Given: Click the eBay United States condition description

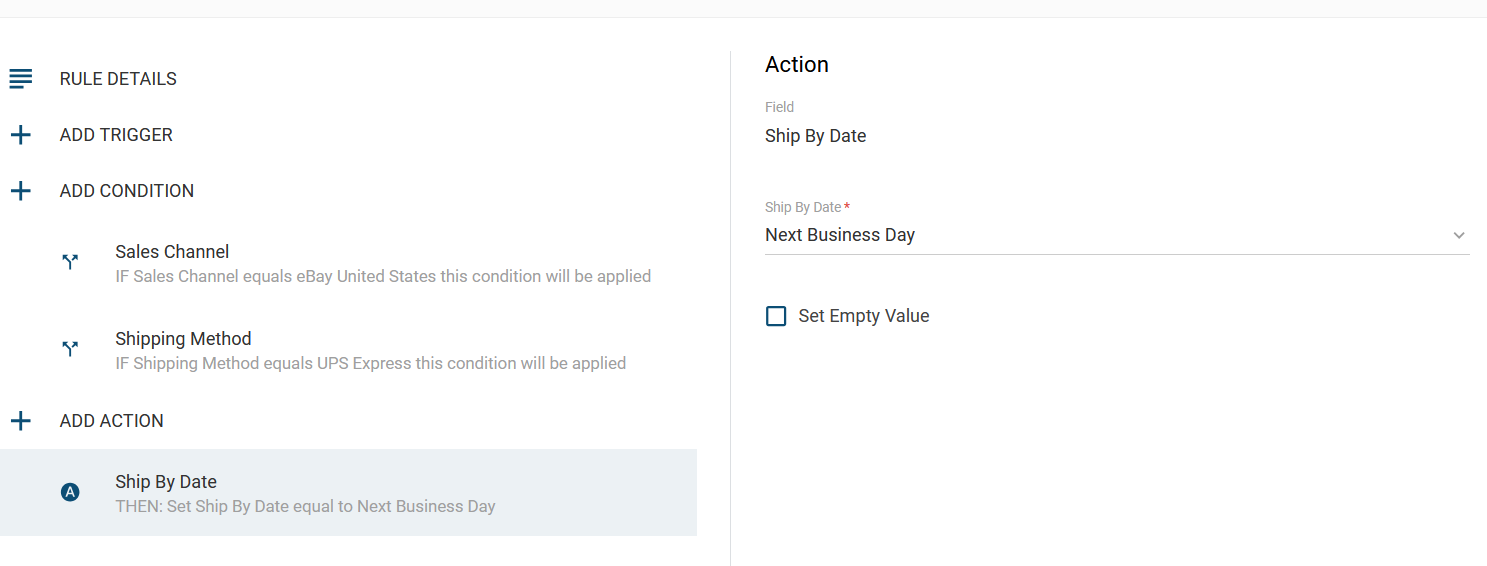Looking at the screenshot, I should pyautogui.click(x=383, y=276).
